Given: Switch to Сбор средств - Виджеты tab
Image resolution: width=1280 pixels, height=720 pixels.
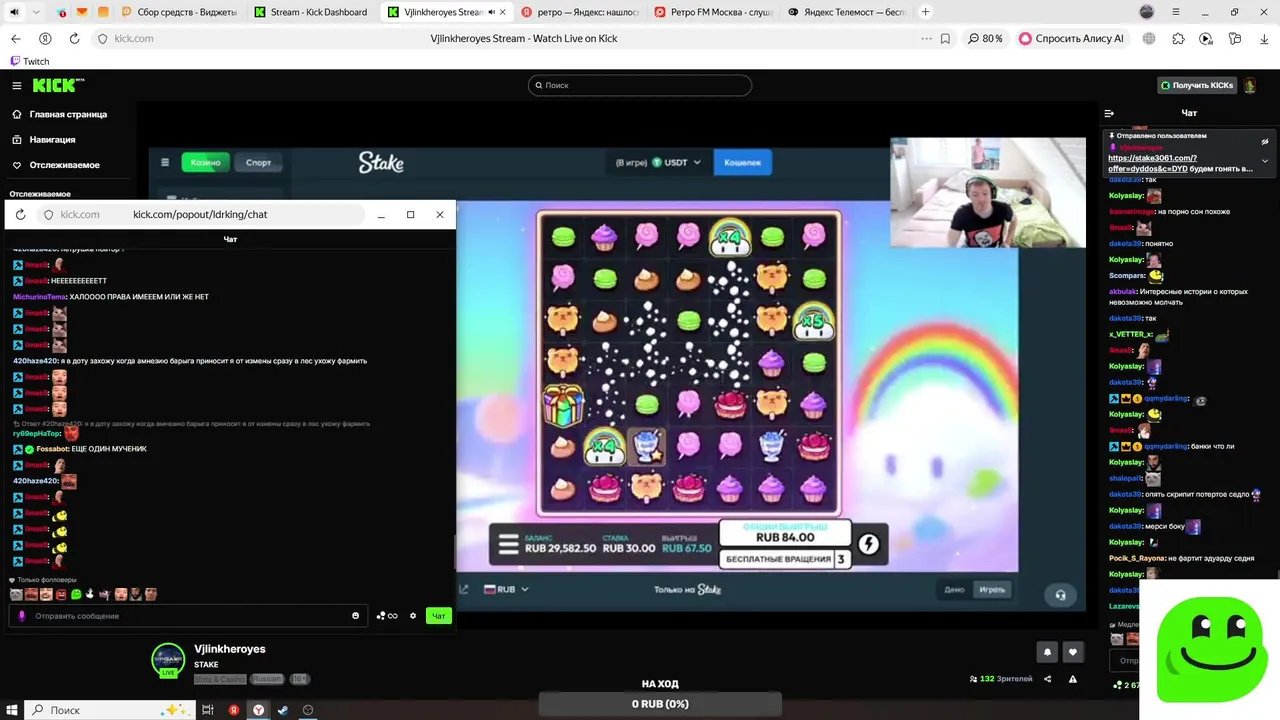Looking at the screenshot, I should pos(178,12).
